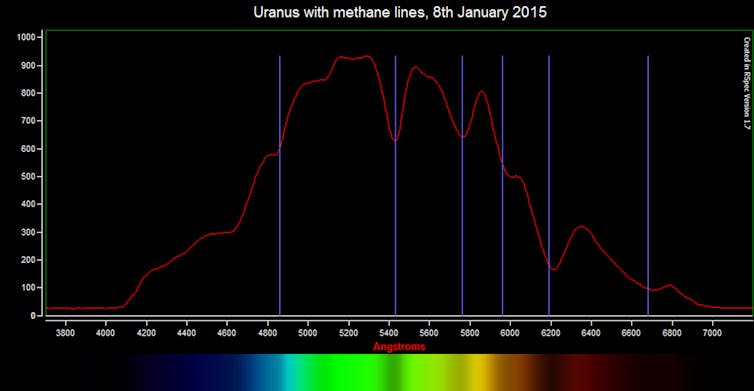This screenshot has height=391, width=754.
Task: Click the methane line near 6190 Angstroms
Action: (549, 186)
